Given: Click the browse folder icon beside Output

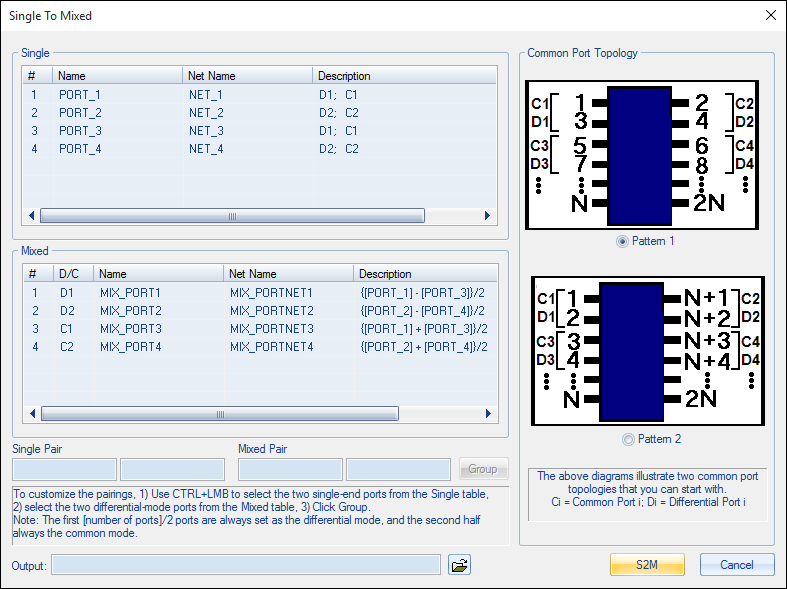Looking at the screenshot, I should pos(459,565).
